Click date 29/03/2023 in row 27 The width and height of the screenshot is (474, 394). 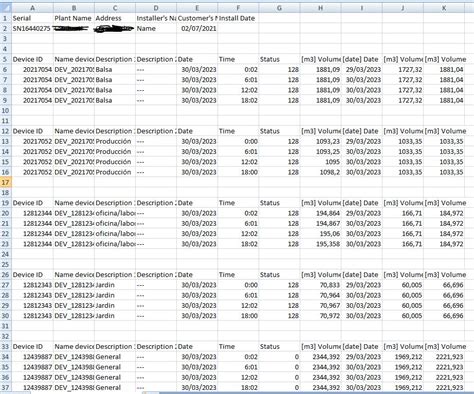[x=363, y=285]
